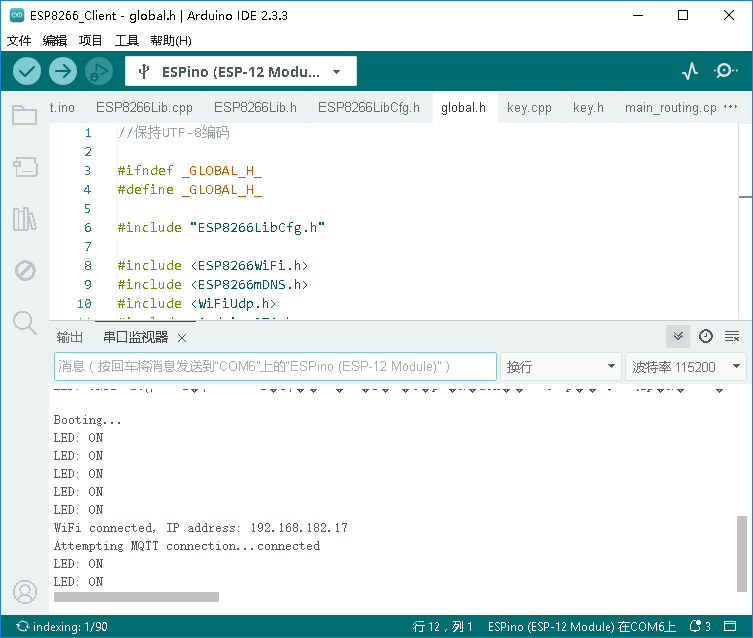753x638 pixels.
Task: Open the Serial Monitor magnifier icon
Action: (x=726, y=71)
